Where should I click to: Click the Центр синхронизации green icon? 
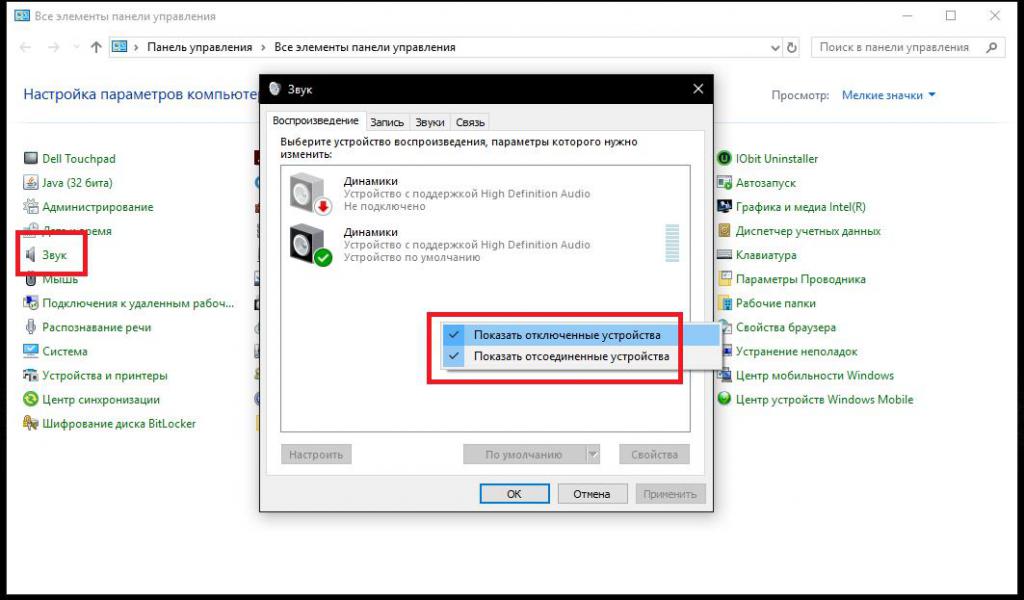pos(31,400)
